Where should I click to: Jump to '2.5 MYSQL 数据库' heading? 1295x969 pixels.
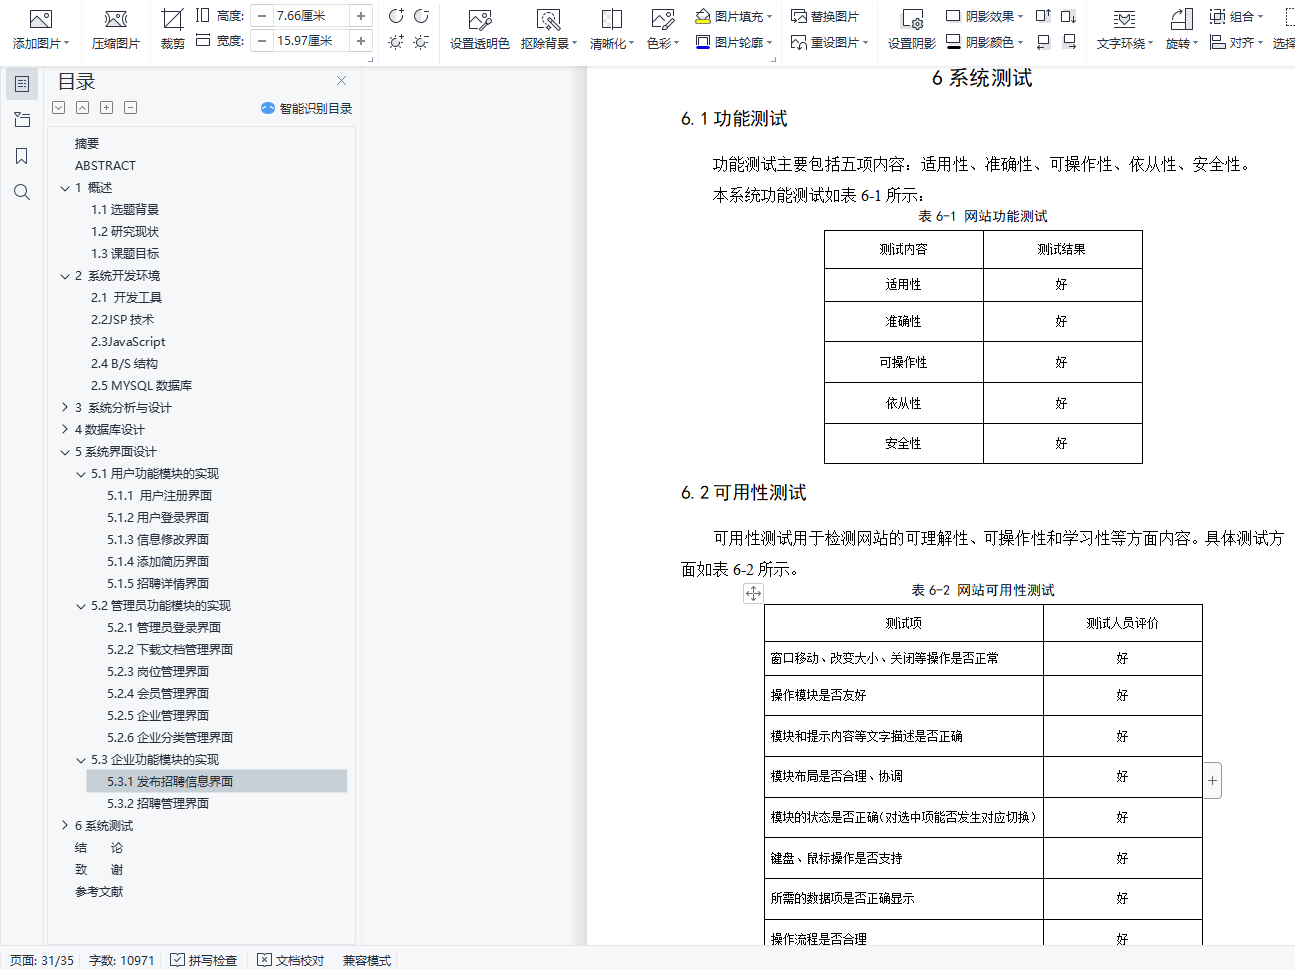click(x=141, y=386)
